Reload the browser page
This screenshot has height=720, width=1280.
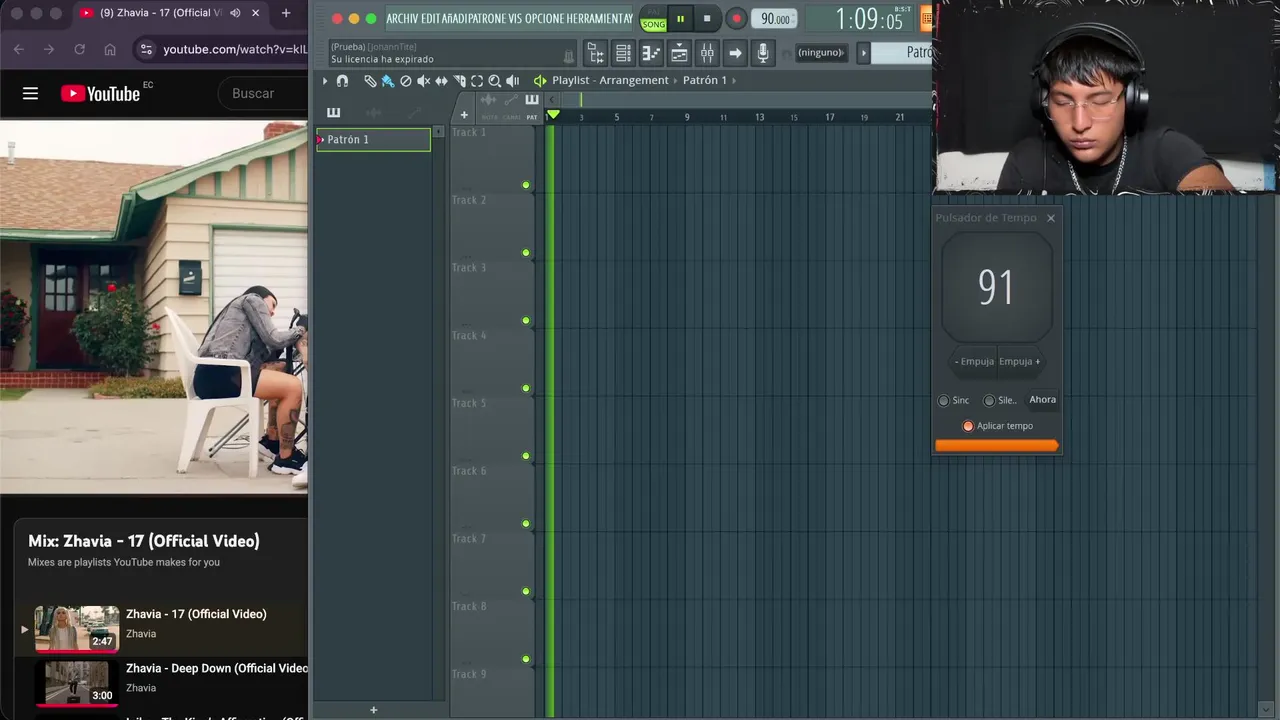pyautogui.click(x=79, y=49)
